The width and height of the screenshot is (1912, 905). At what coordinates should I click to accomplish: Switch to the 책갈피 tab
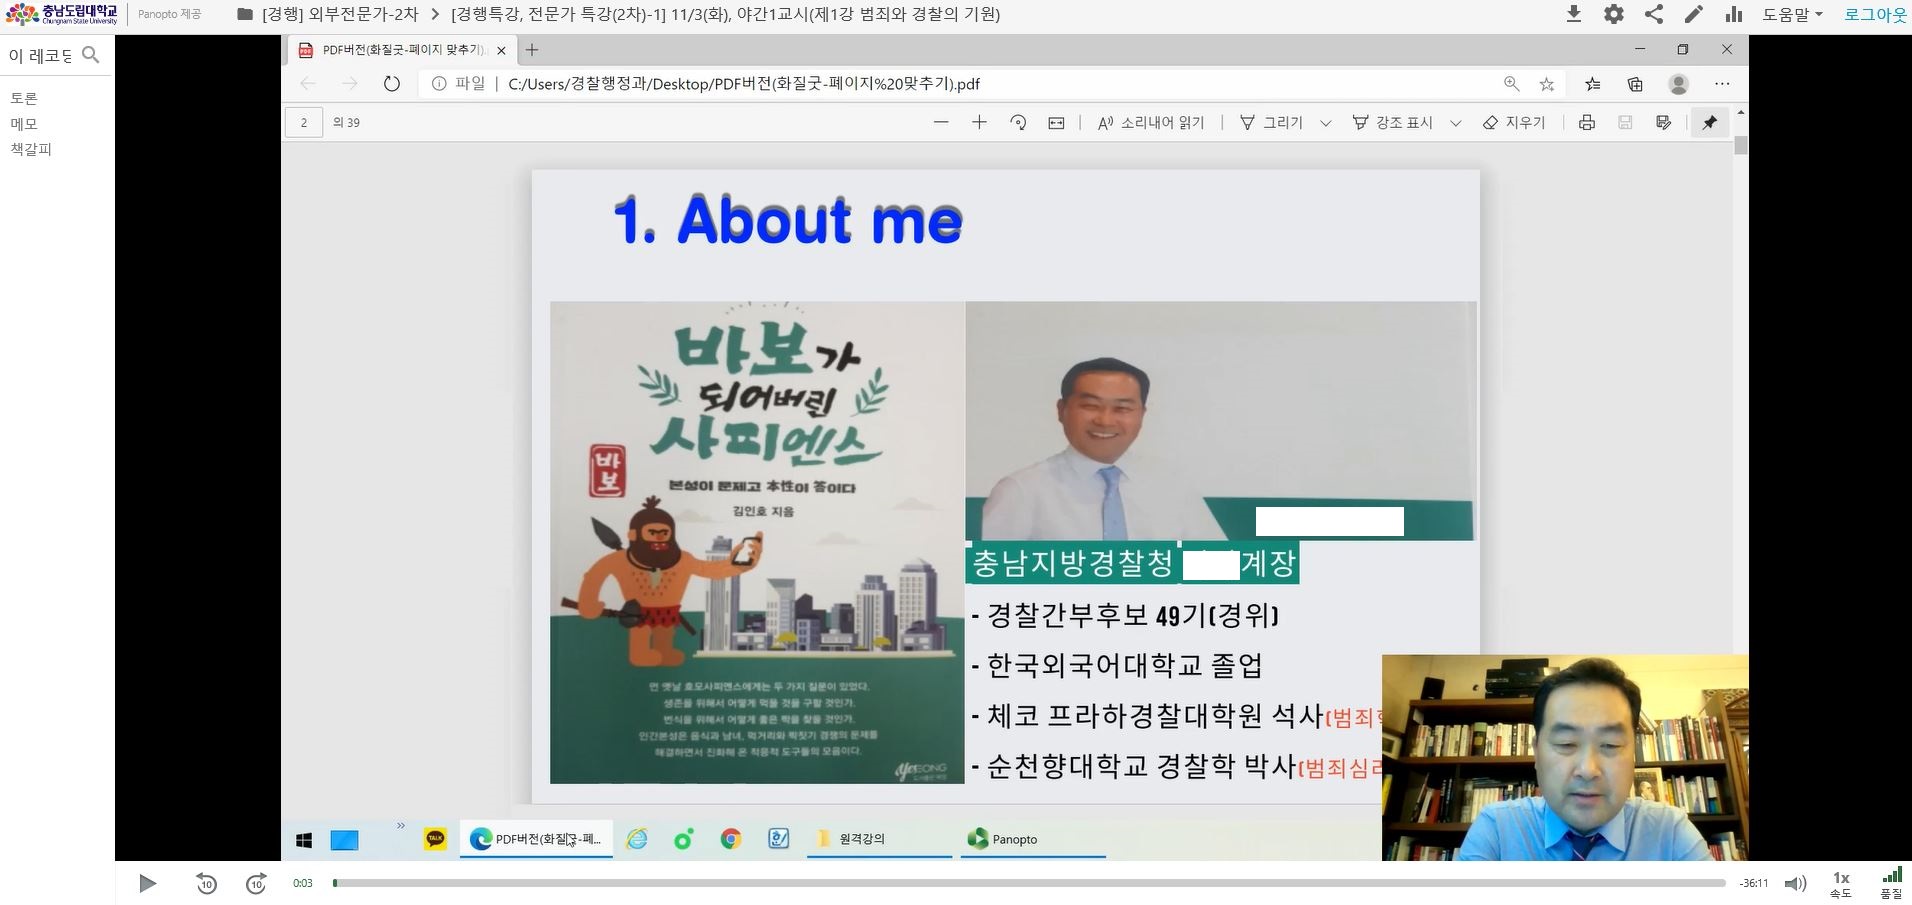coord(31,149)
